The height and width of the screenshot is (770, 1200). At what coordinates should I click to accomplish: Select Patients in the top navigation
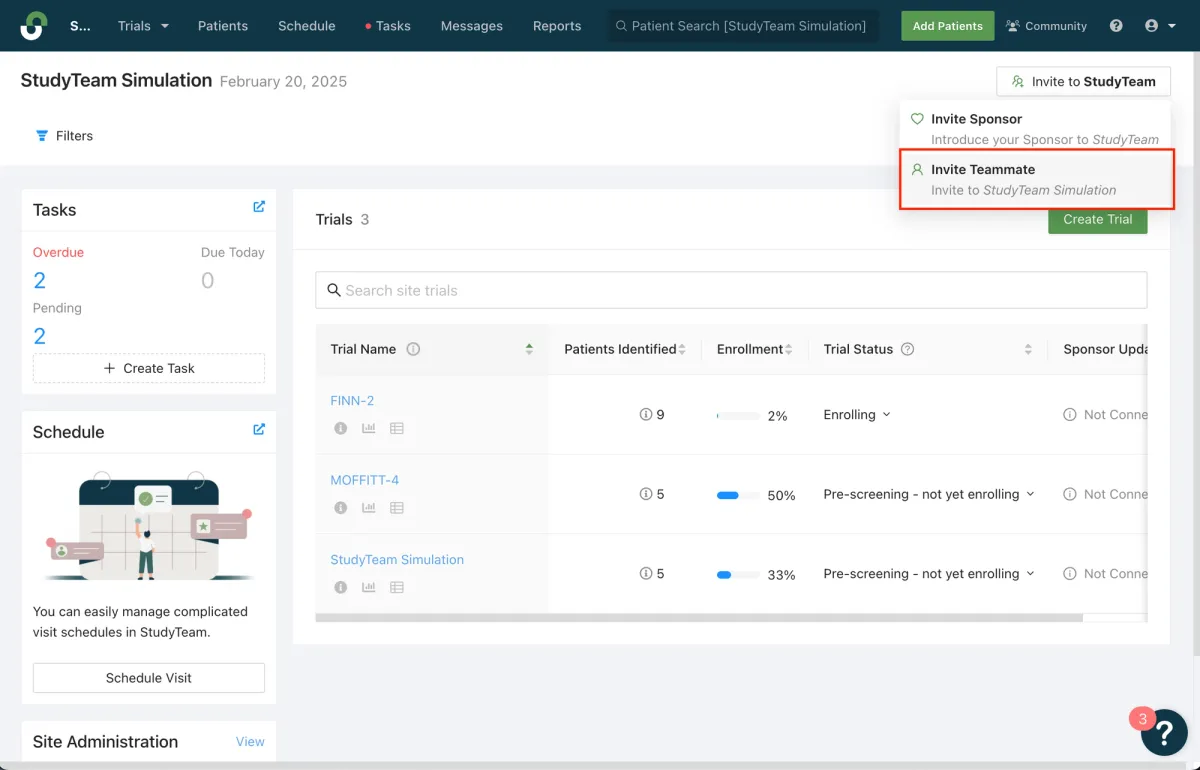click(x=223, y=26)
